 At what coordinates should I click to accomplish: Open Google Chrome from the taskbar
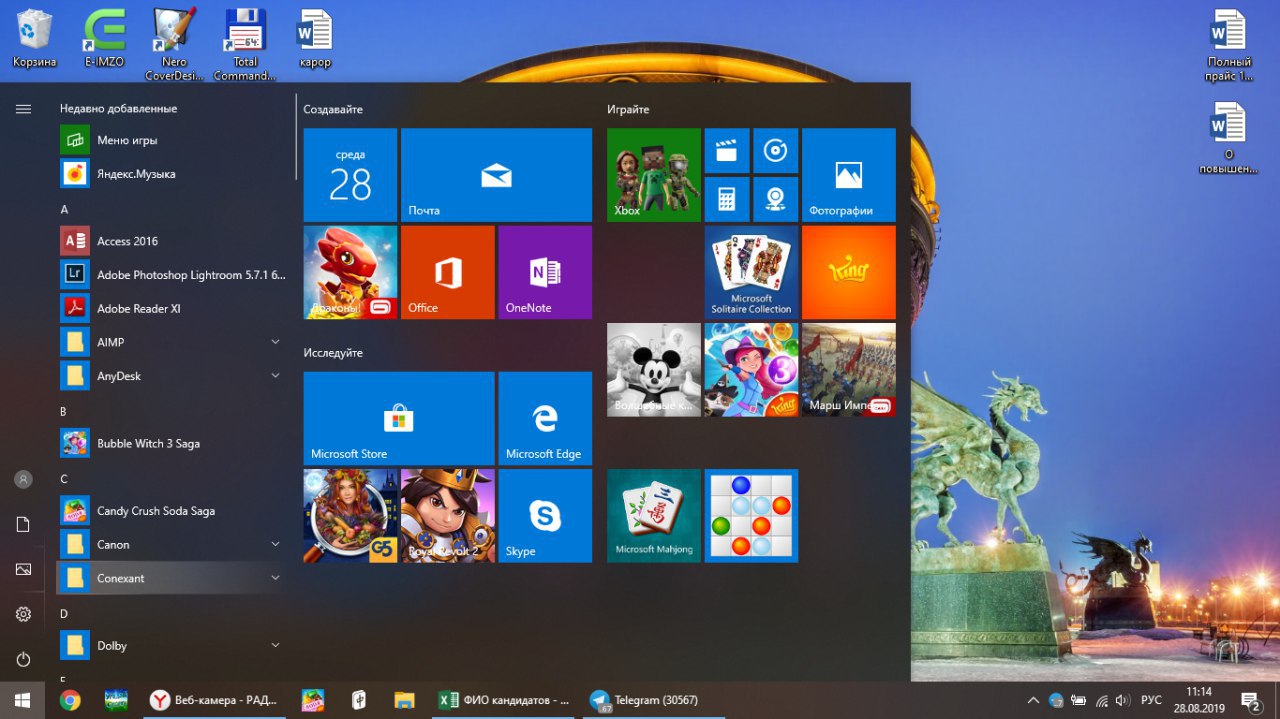click(70, 700)
